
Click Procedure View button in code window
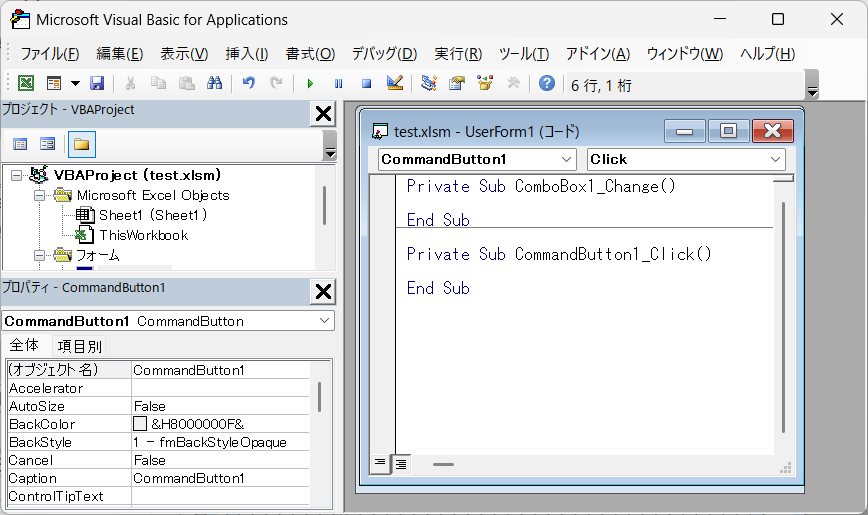coord(380,464)
